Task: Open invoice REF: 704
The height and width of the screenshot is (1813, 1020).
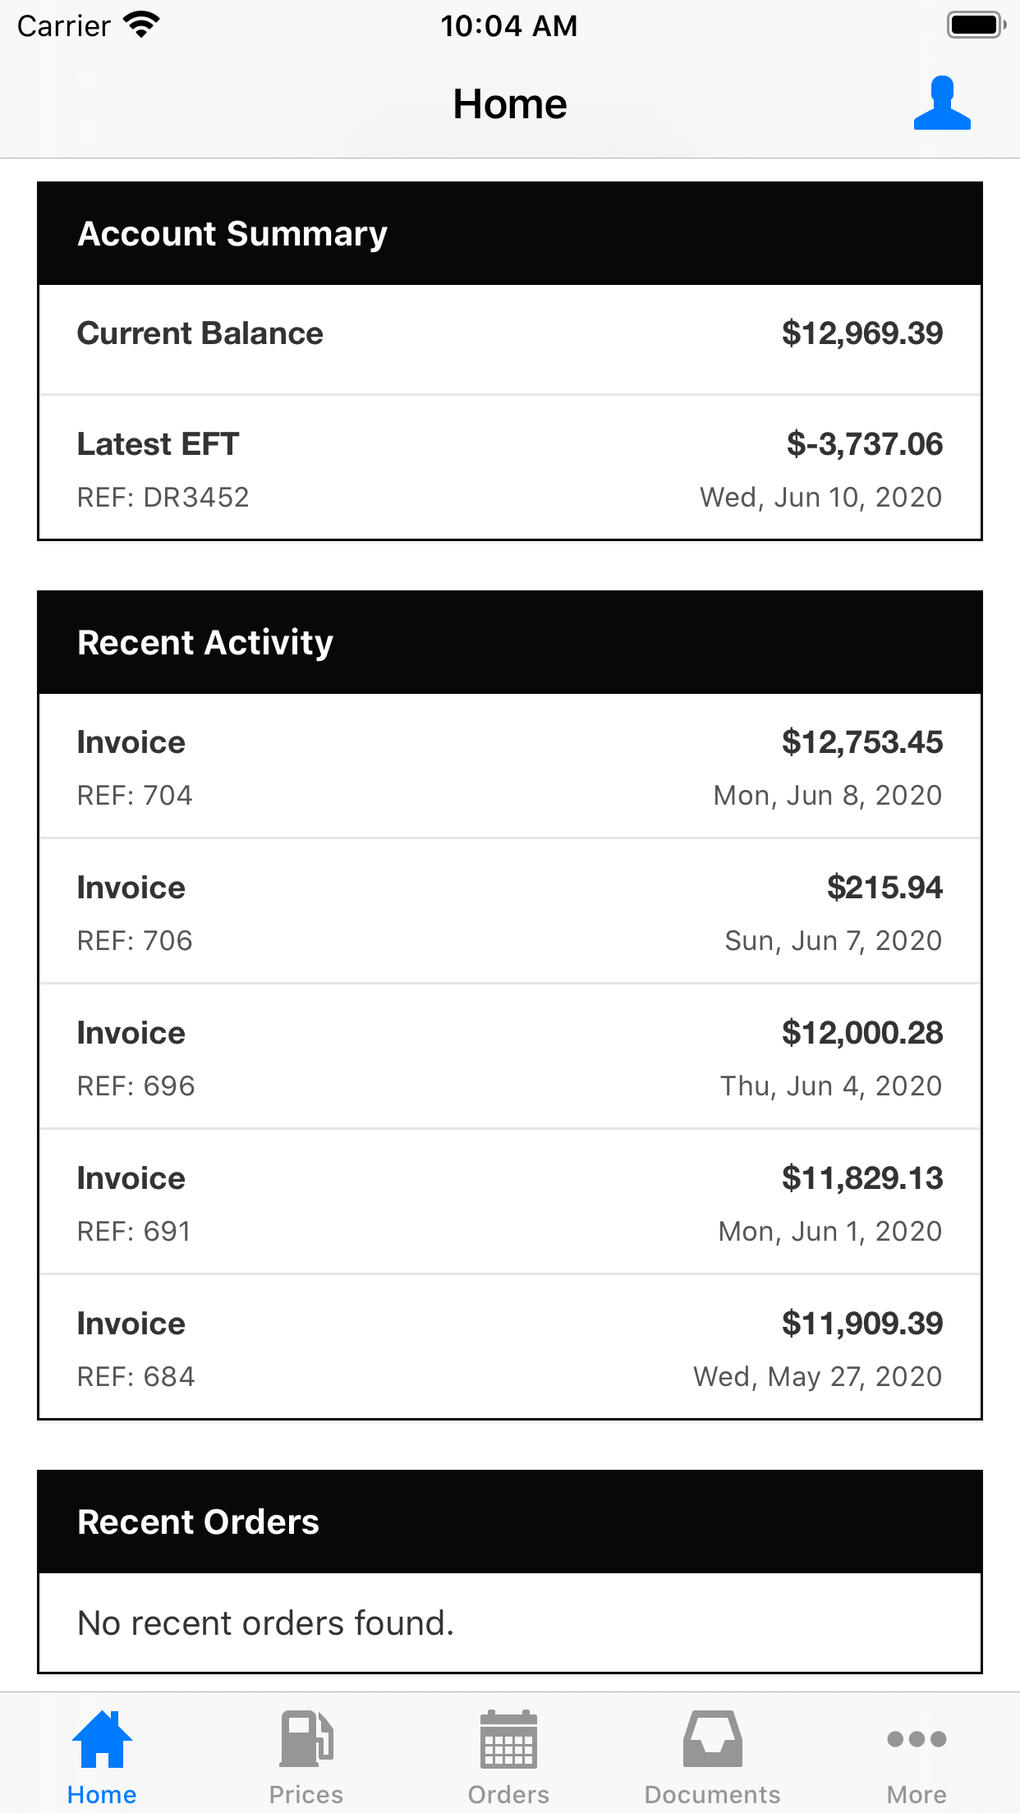Action: (x=510, y=767)
